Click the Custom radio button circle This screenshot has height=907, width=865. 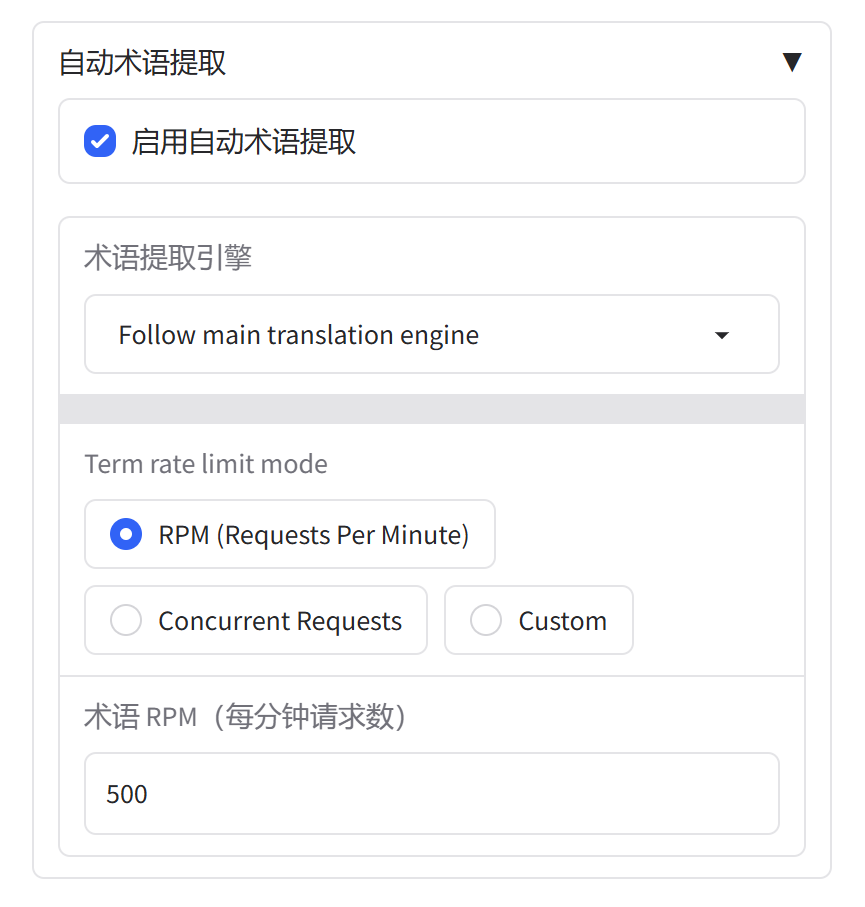[x=486, y=620]
